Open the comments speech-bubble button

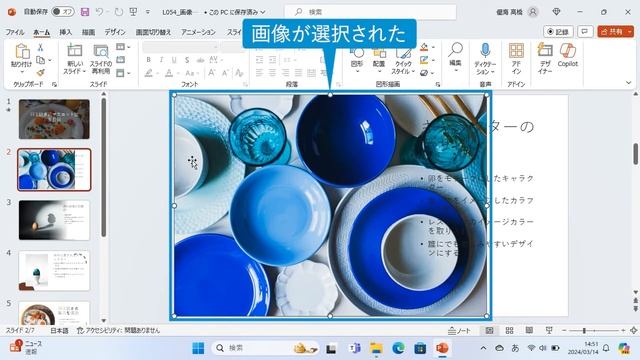point(585,31)
